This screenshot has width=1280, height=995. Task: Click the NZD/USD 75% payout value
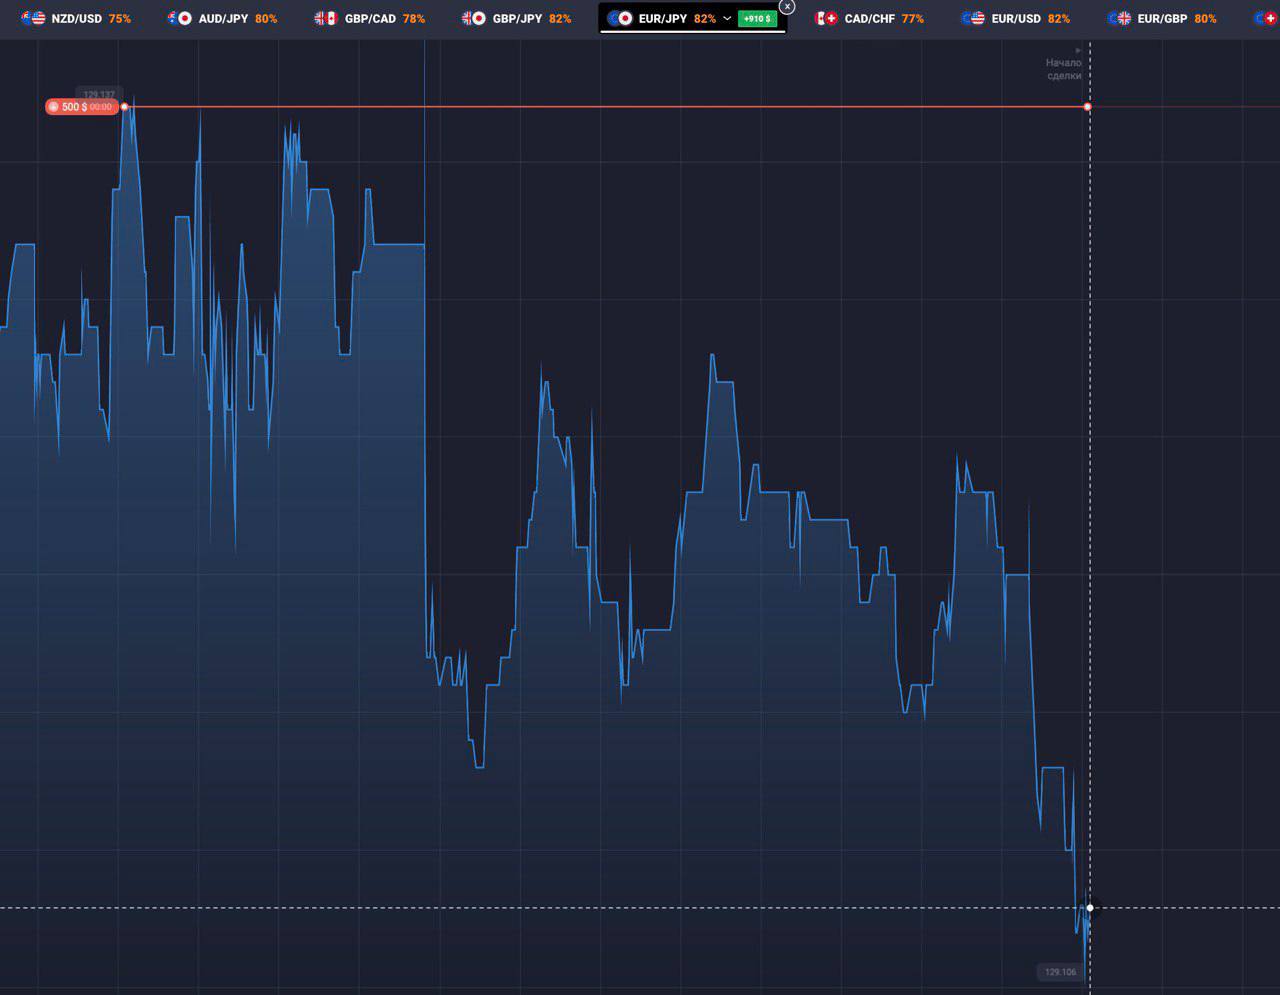120,19
